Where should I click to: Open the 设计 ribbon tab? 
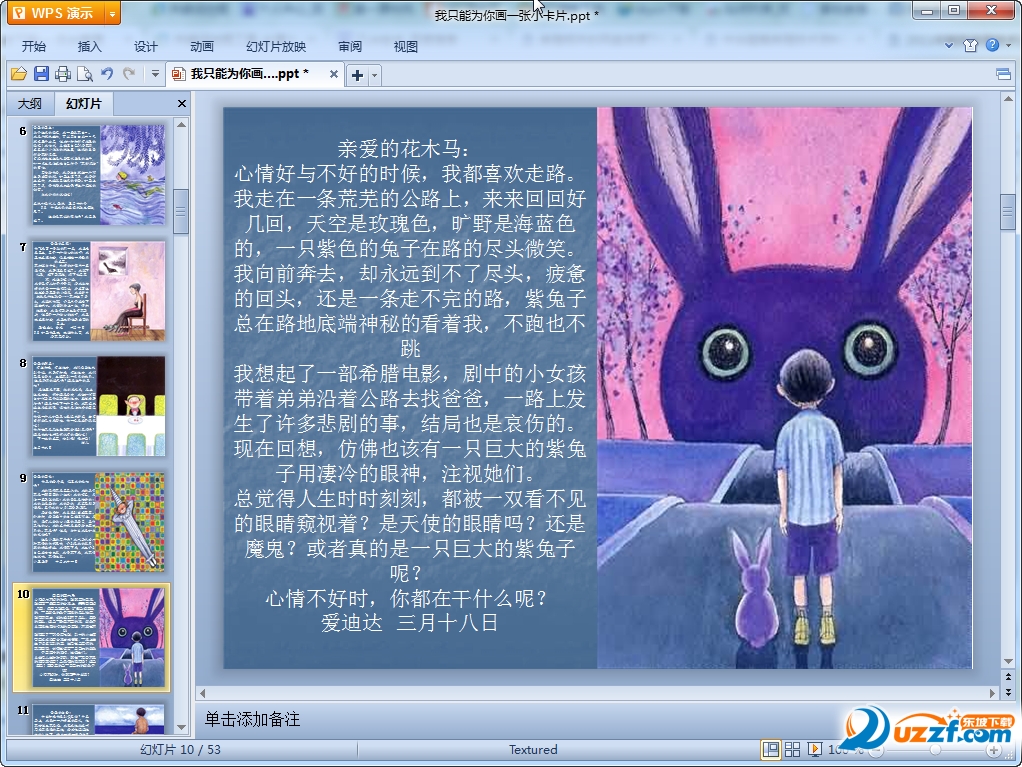pos(145,46)
